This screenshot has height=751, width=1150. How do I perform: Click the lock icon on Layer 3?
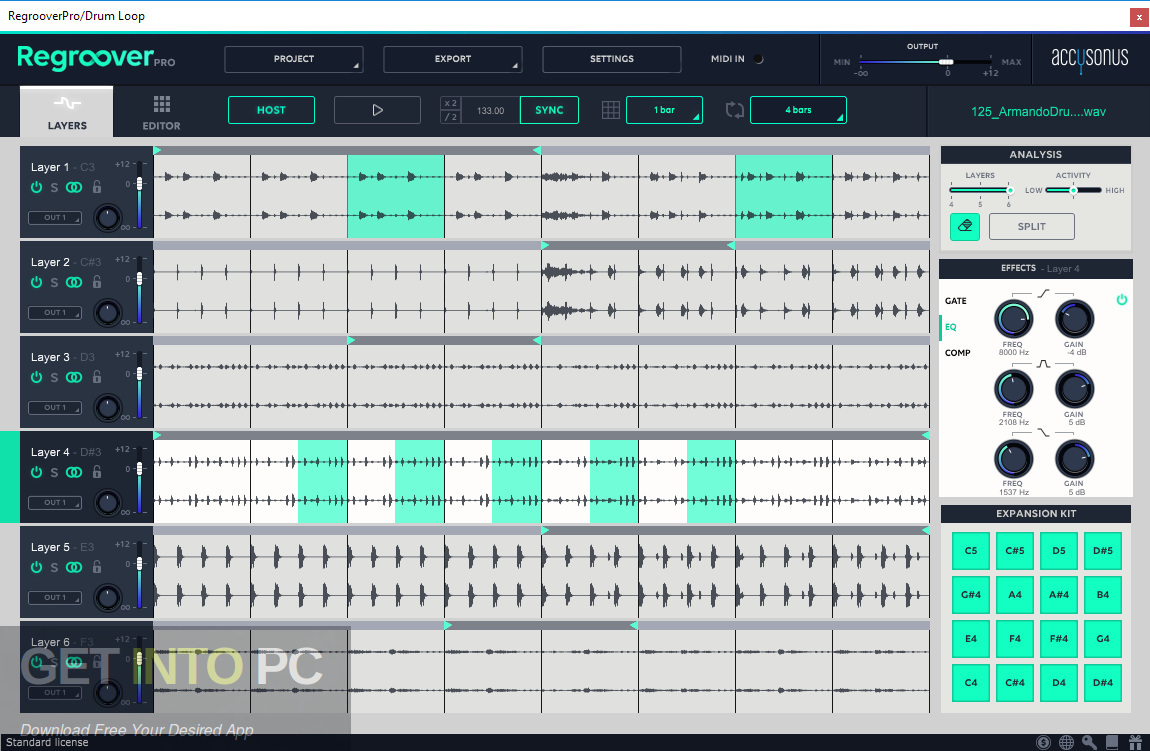click(97, 377)
